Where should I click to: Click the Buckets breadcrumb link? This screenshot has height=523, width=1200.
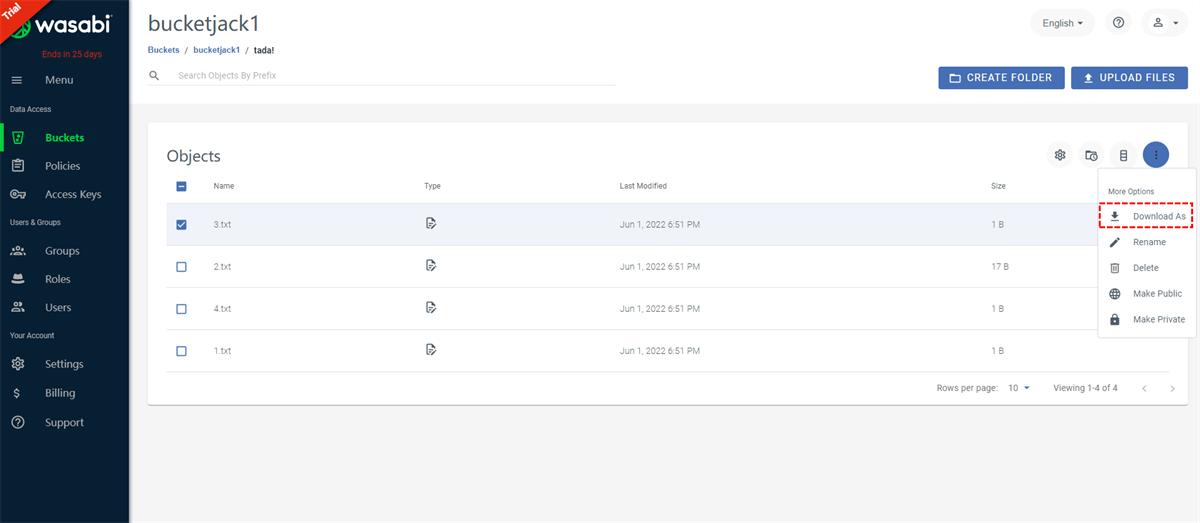coord(164,49)
